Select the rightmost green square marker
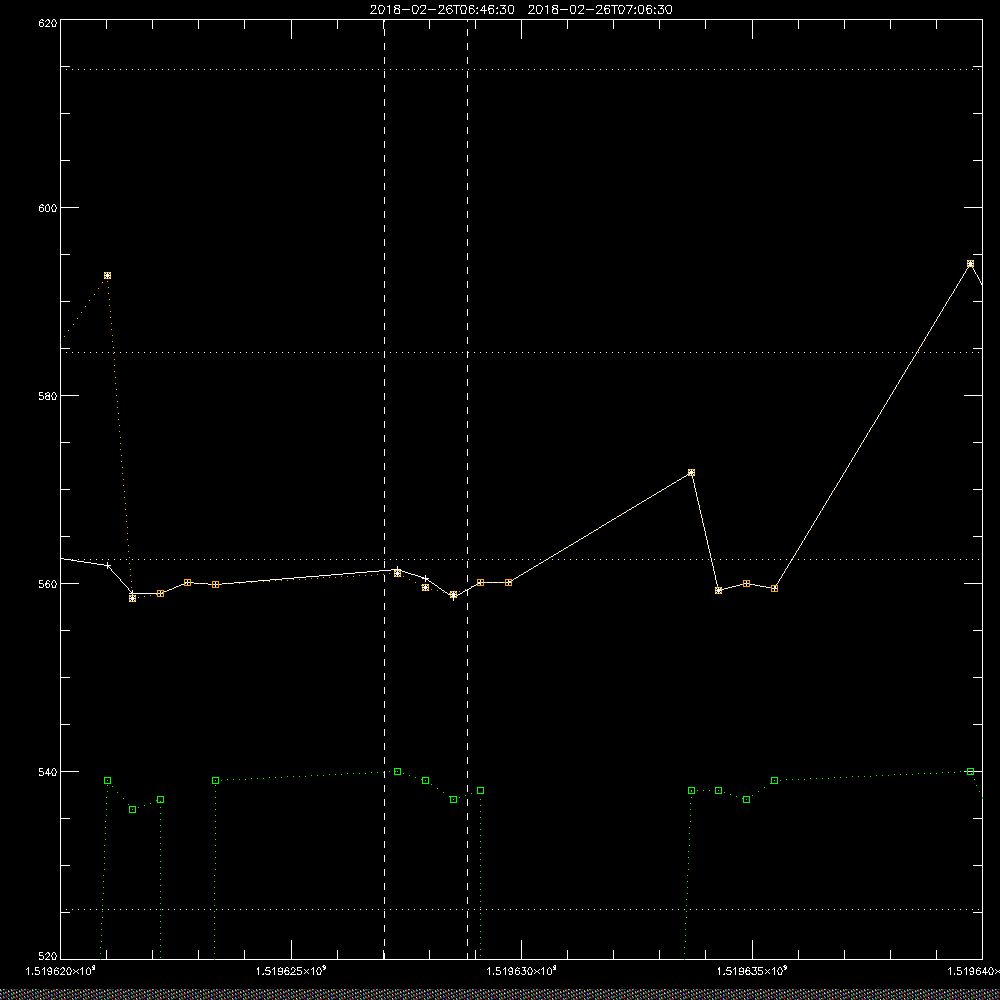The image size is (1000, 1000). coord(970,771)
